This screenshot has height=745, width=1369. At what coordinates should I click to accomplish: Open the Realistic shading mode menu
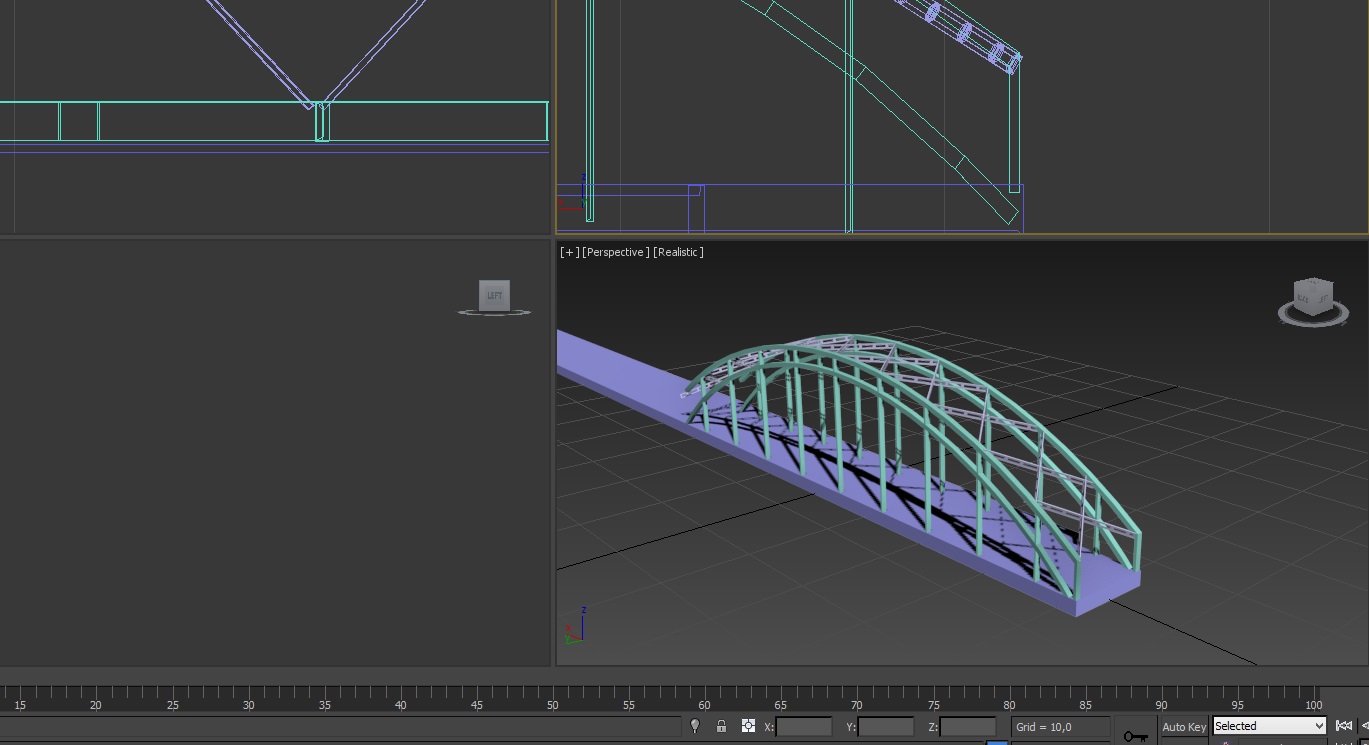point(678,252)
